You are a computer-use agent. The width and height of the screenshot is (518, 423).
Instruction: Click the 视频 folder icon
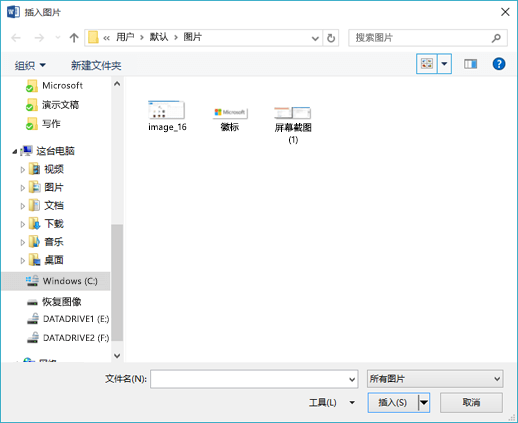(34, 169)
